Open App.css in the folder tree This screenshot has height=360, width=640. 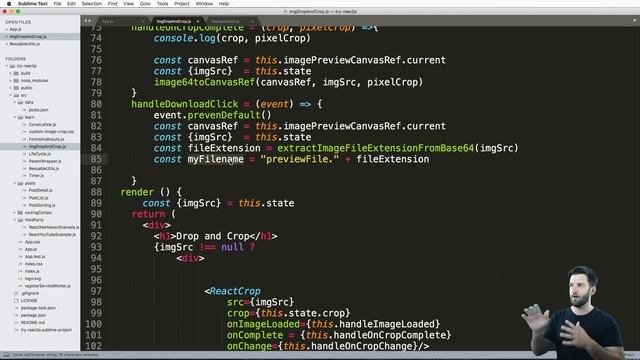click(32, 242)
